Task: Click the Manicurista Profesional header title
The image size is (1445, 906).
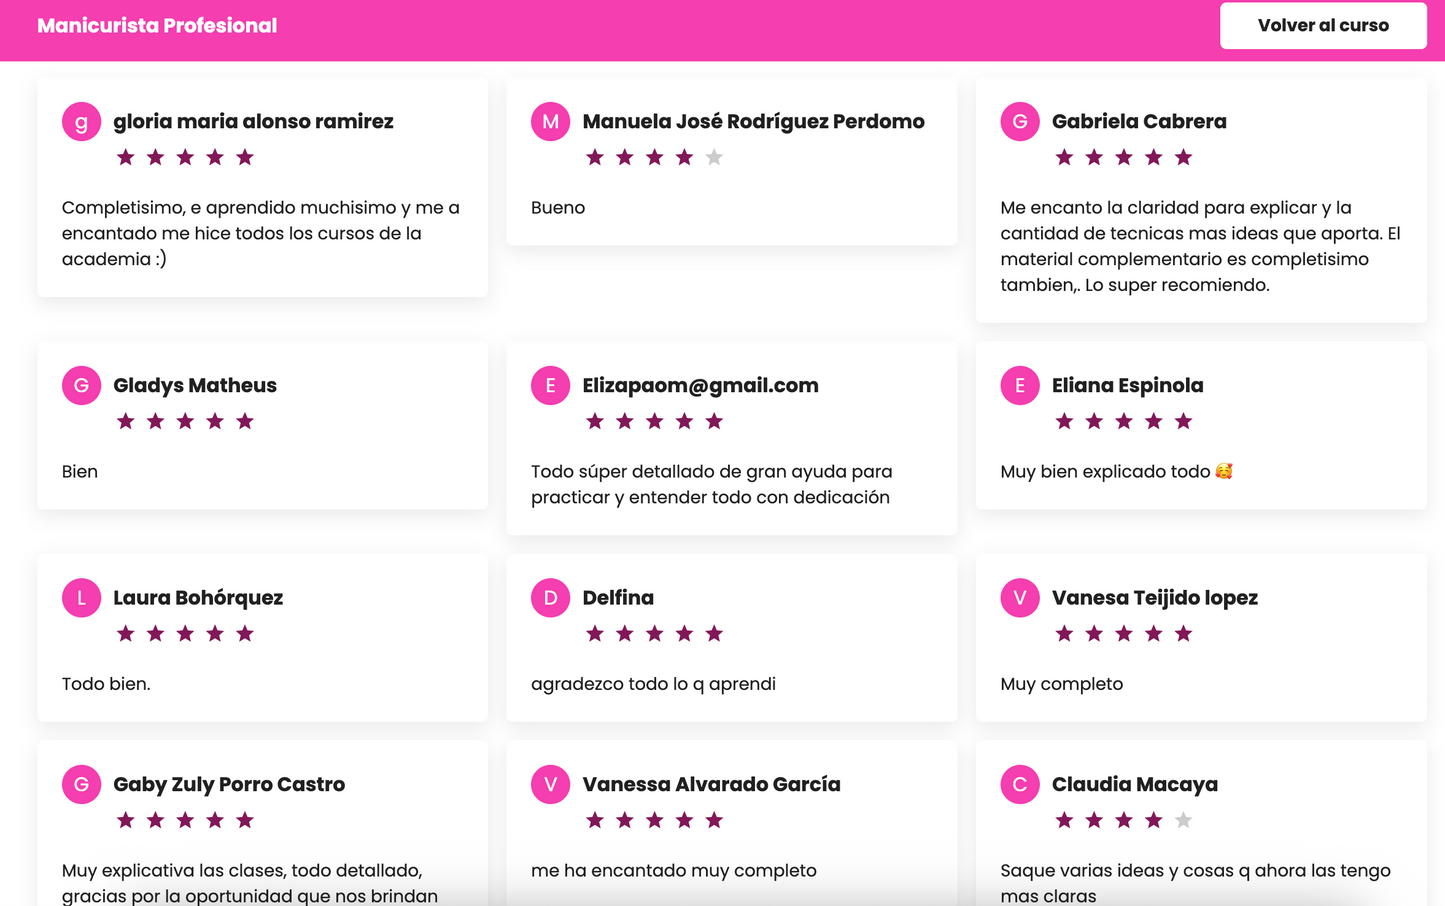Action: tap(157, 26)
